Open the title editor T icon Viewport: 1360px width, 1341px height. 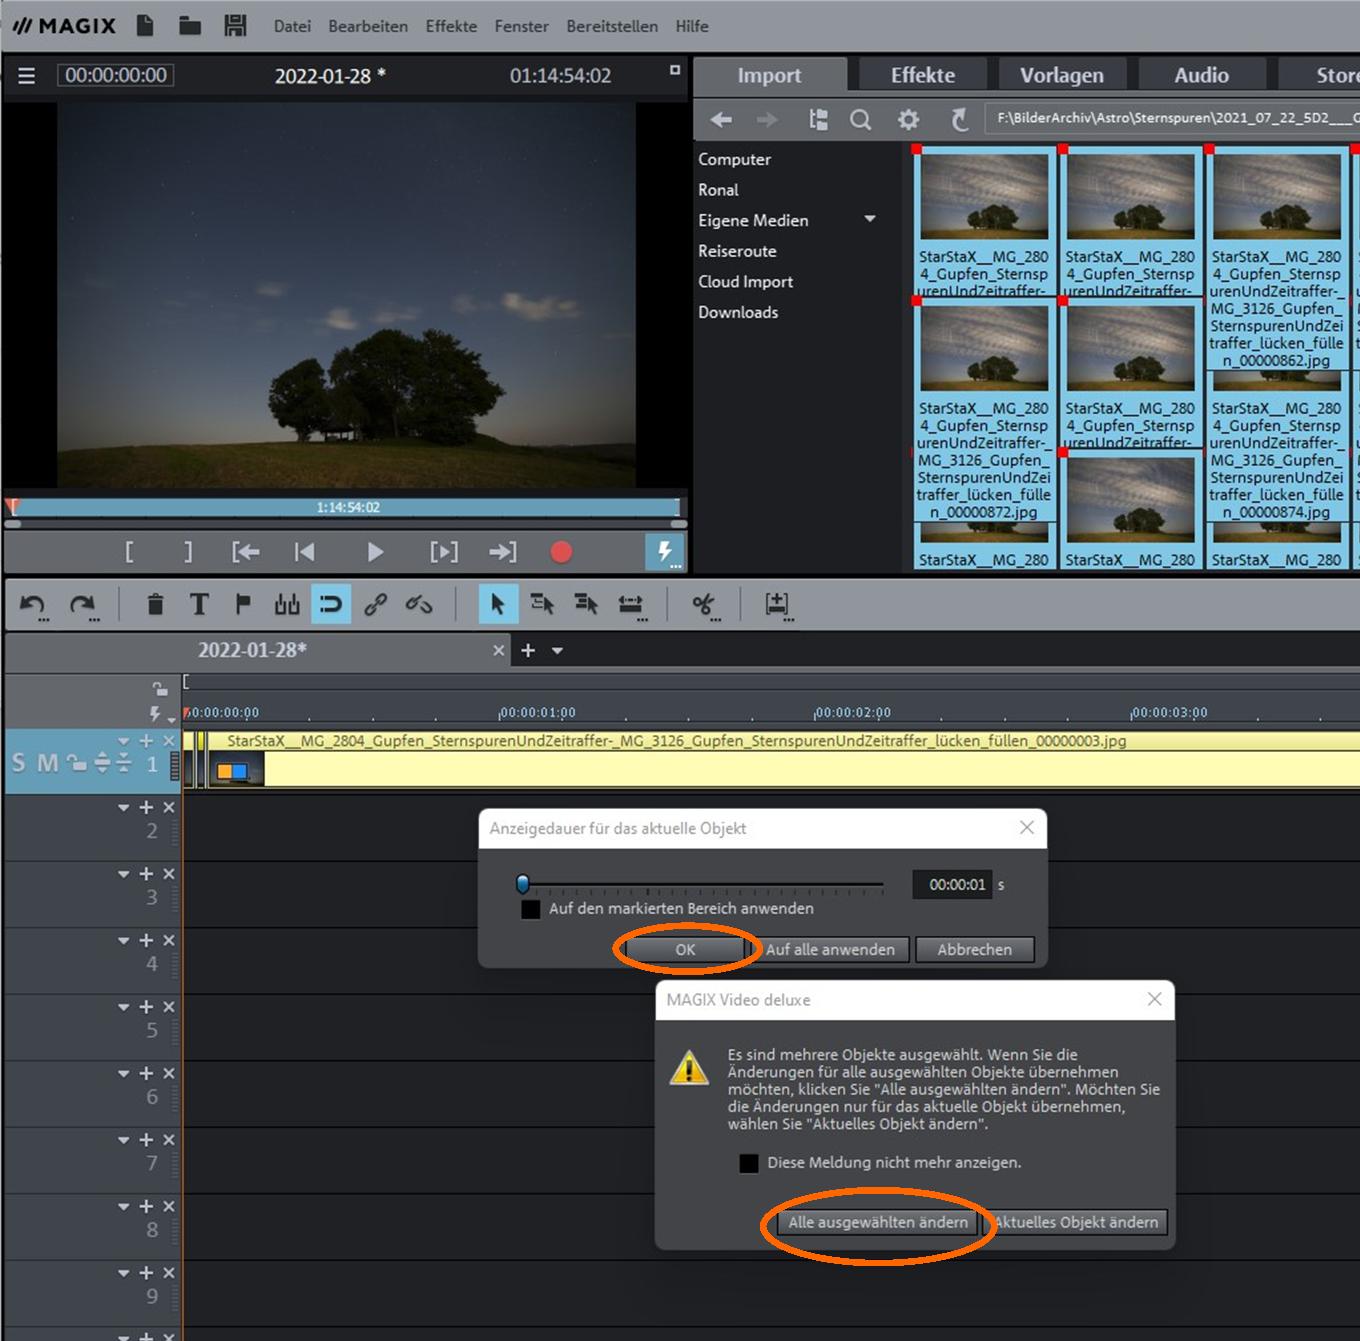pyautogui.click(x=199, y=604)
